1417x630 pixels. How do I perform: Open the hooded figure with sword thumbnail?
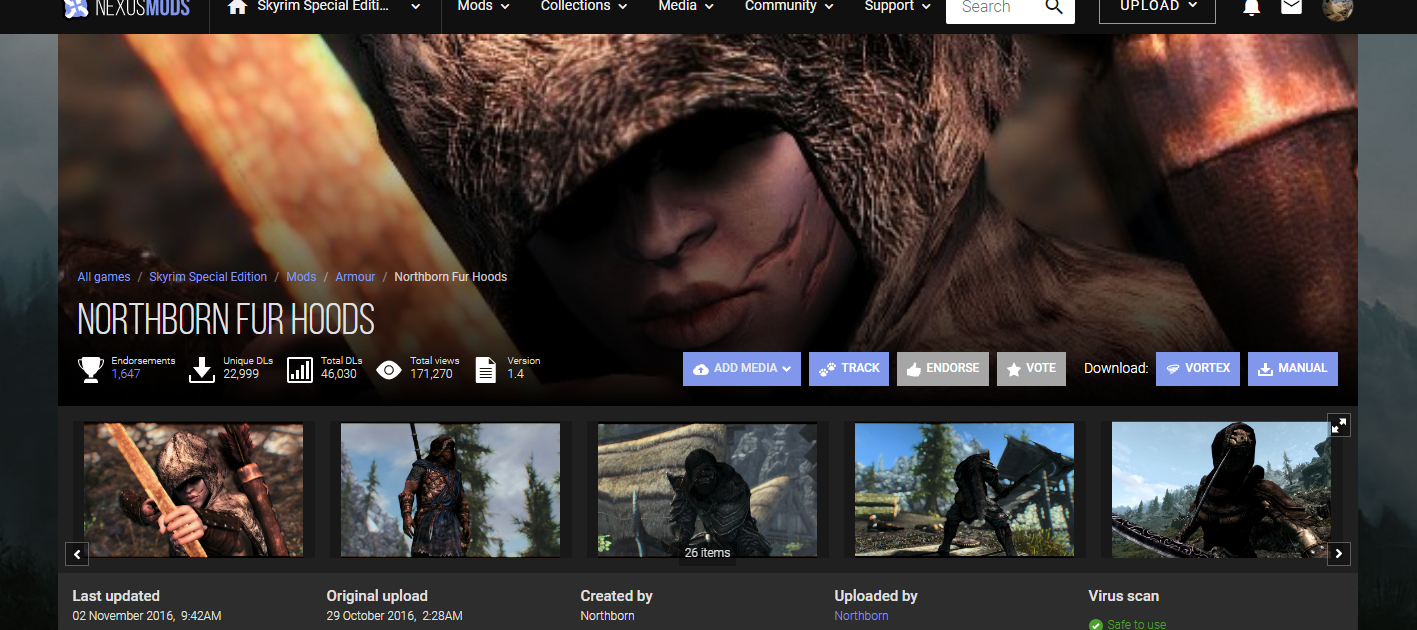pos(1221,490)
